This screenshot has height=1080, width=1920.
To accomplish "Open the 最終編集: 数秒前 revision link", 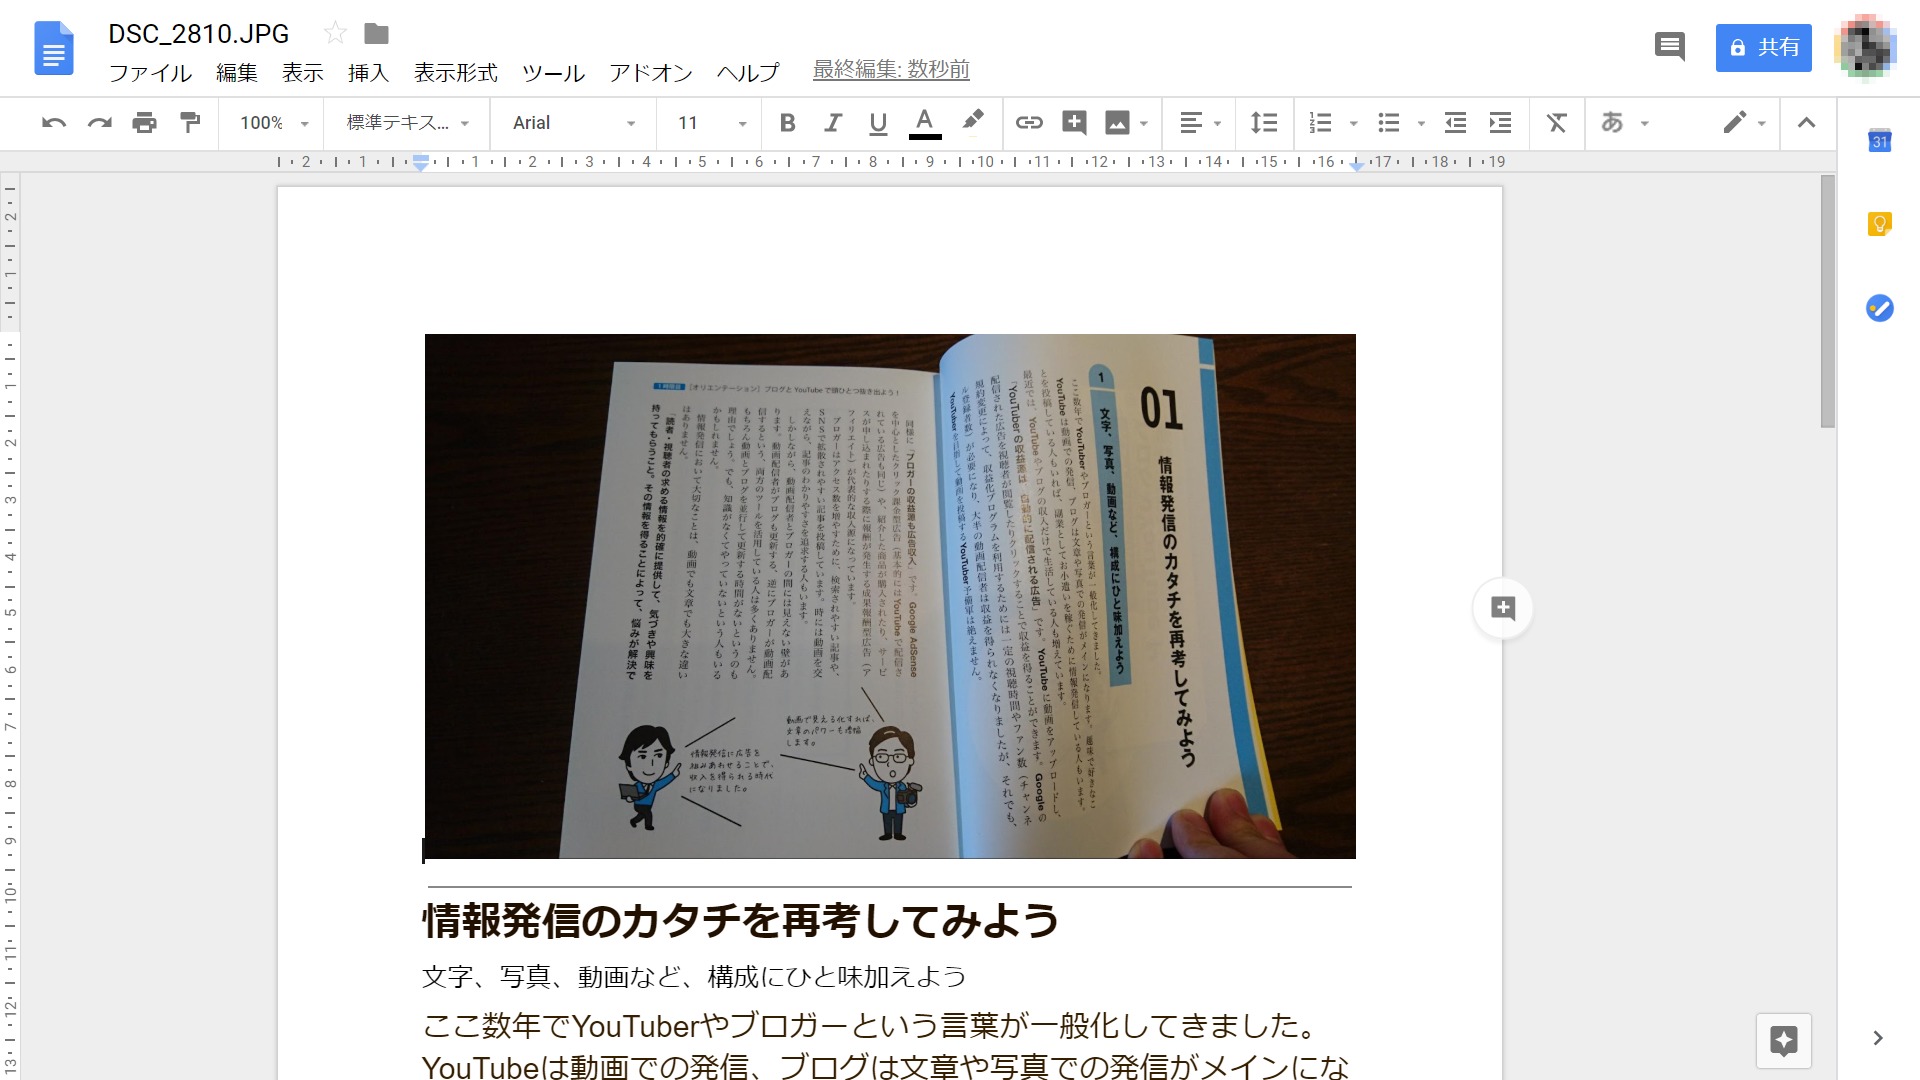I will pyautogui.click(x=891, y=69).
